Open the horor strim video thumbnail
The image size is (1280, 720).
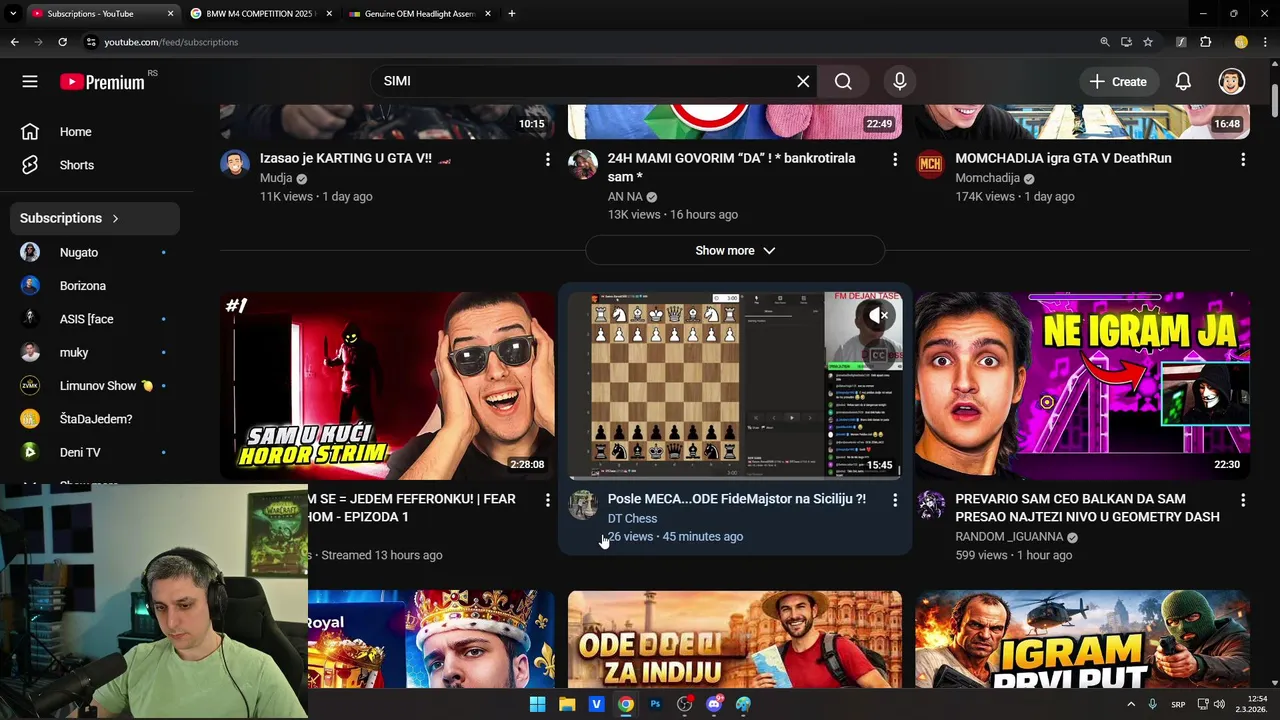[387, 386]
